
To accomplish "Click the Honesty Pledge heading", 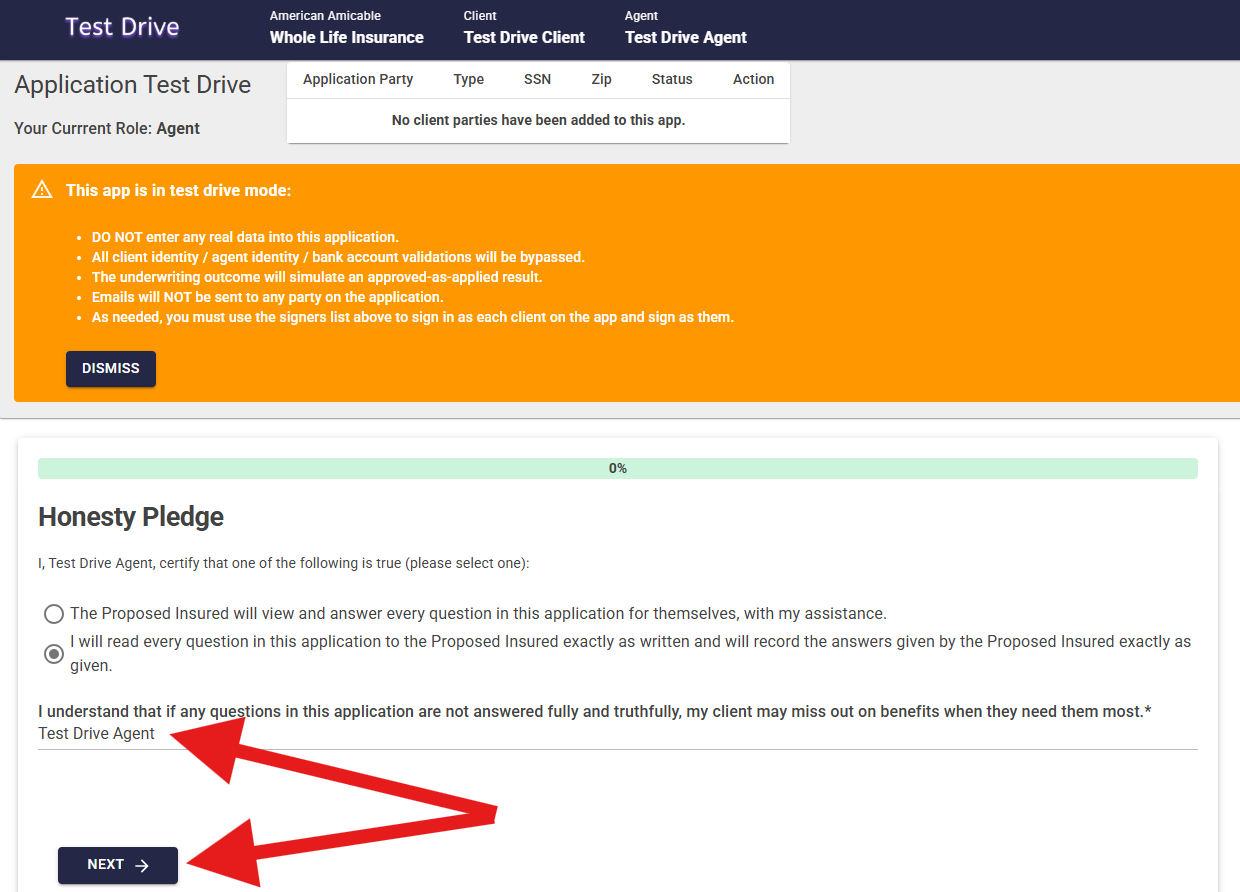I will [131, 517].
